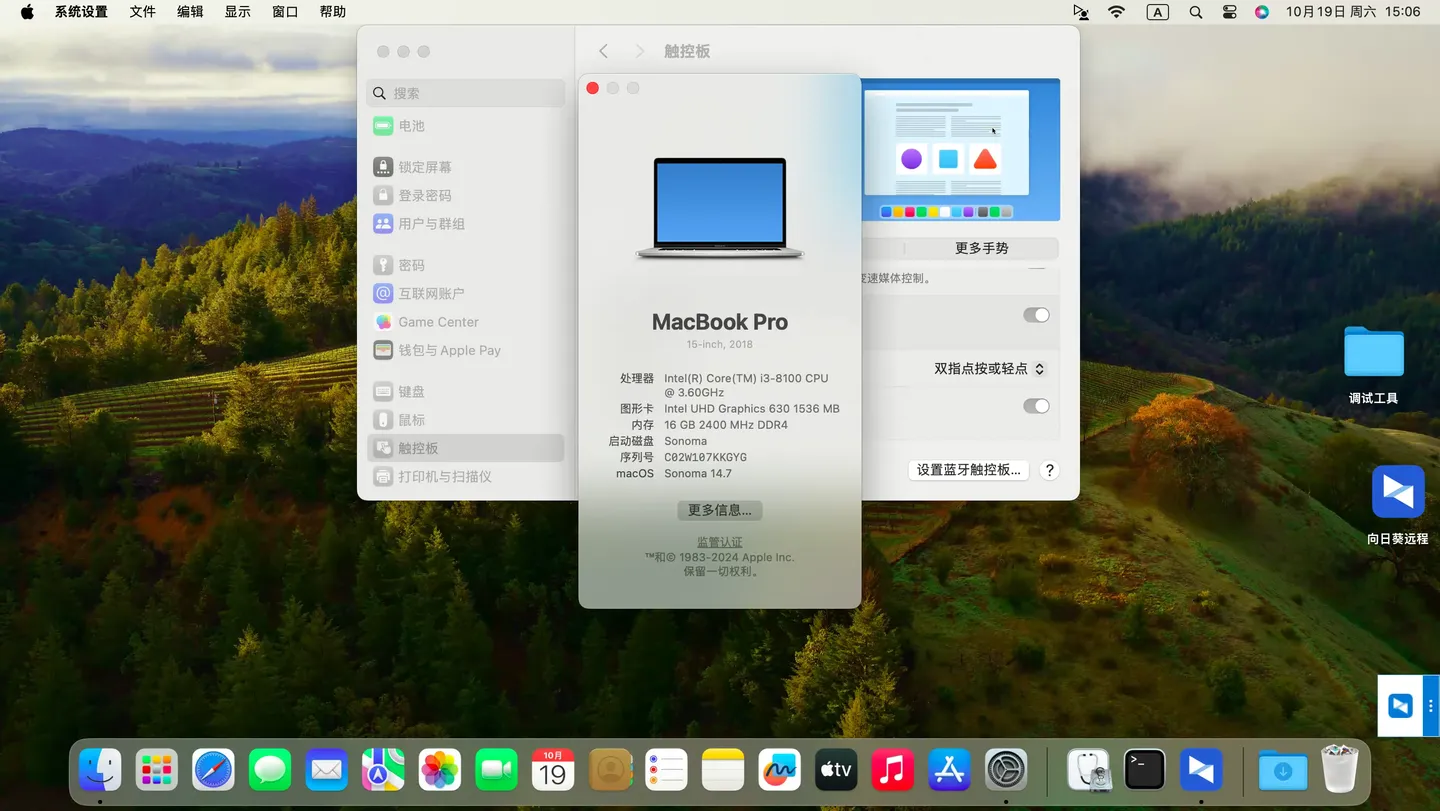
Task: Open the 双指点按或轻点 dropdown
Action: [988, 368]
